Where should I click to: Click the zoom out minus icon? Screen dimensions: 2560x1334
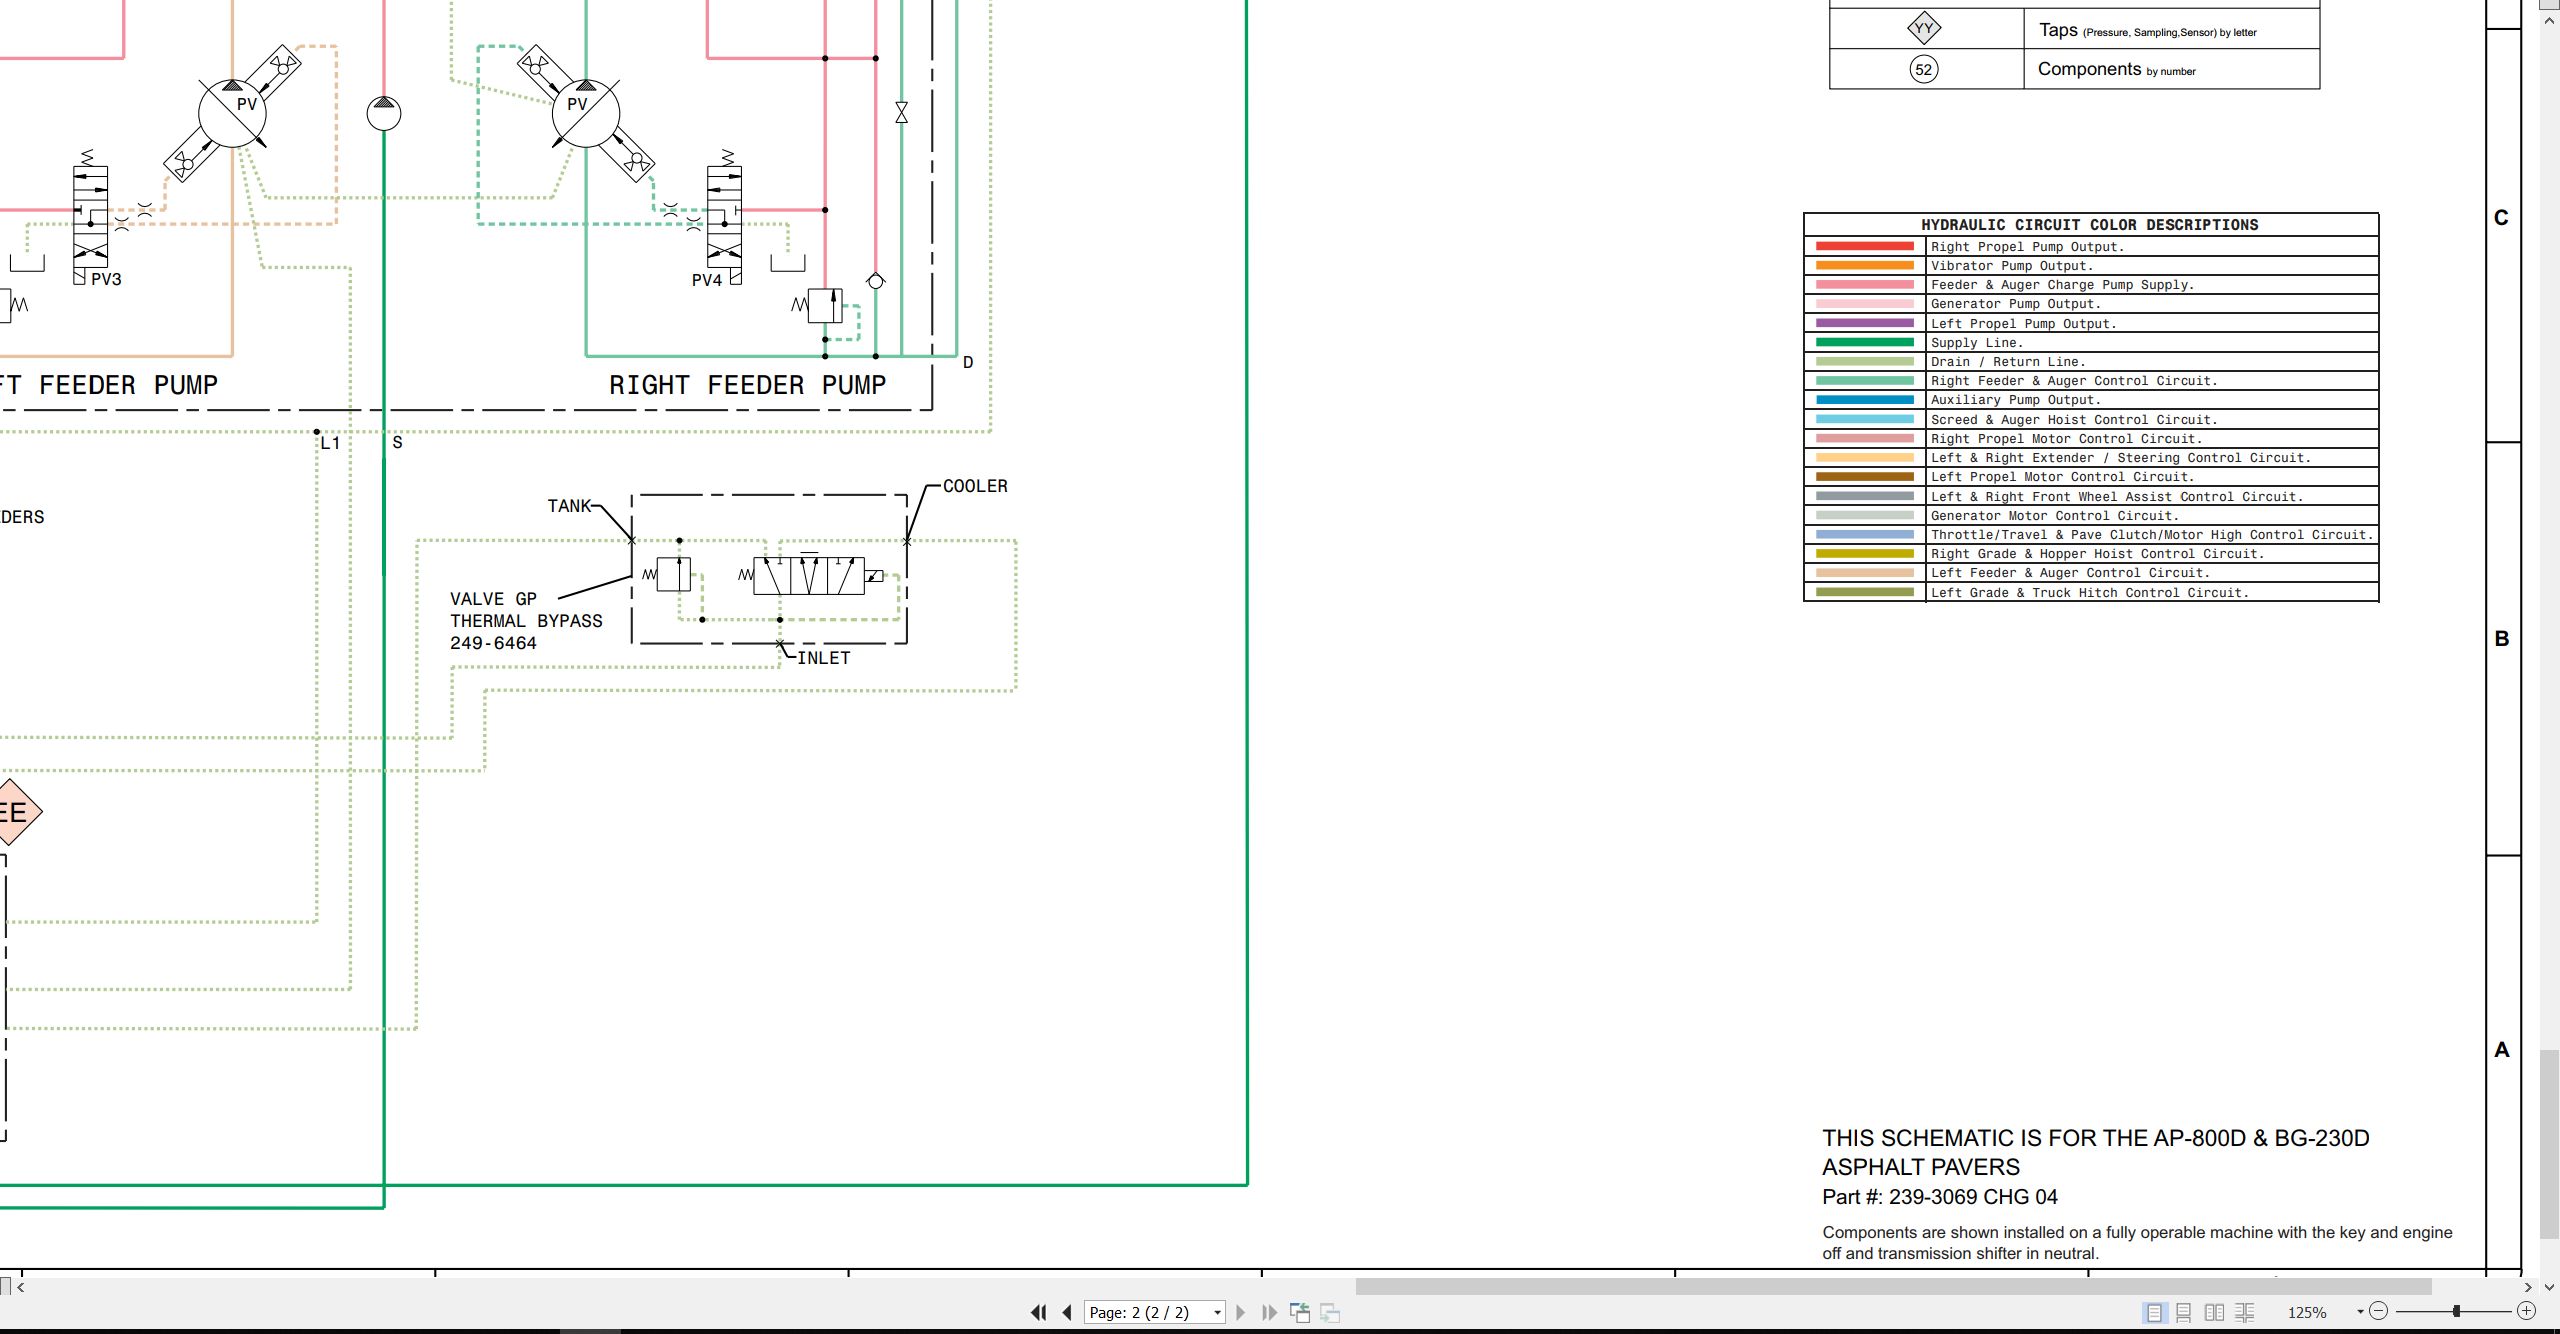coord(2379,1311)
